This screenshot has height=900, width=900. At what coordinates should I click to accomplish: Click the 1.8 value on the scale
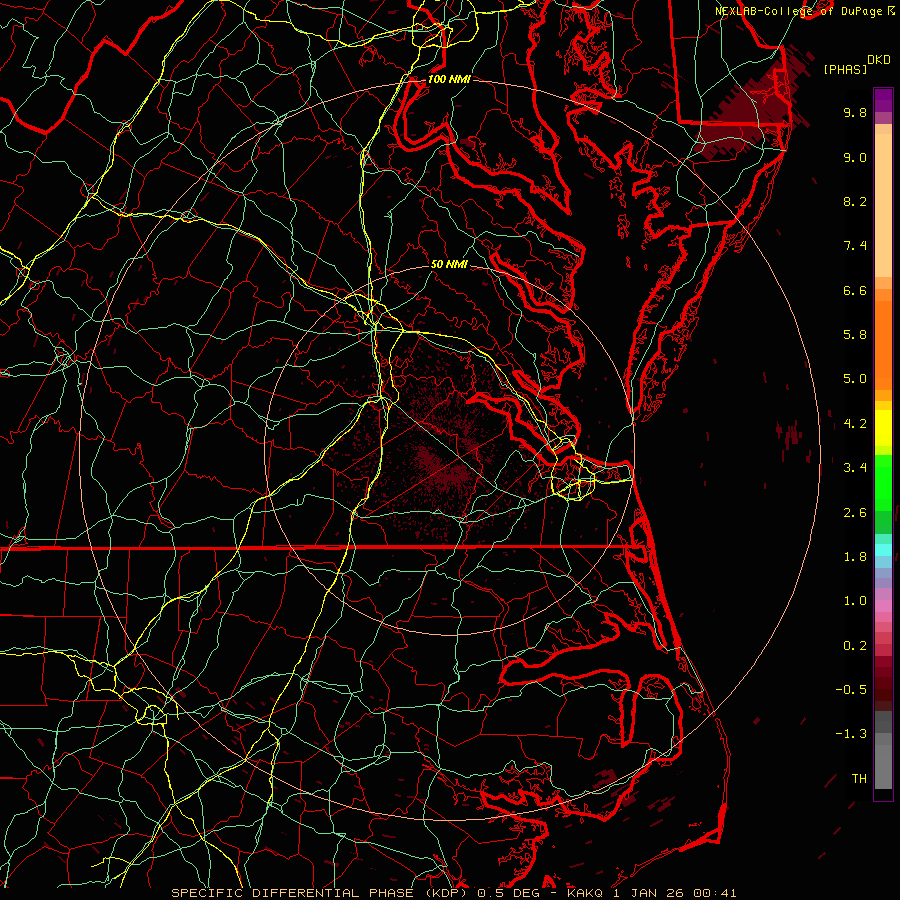(x=855, y=557)
